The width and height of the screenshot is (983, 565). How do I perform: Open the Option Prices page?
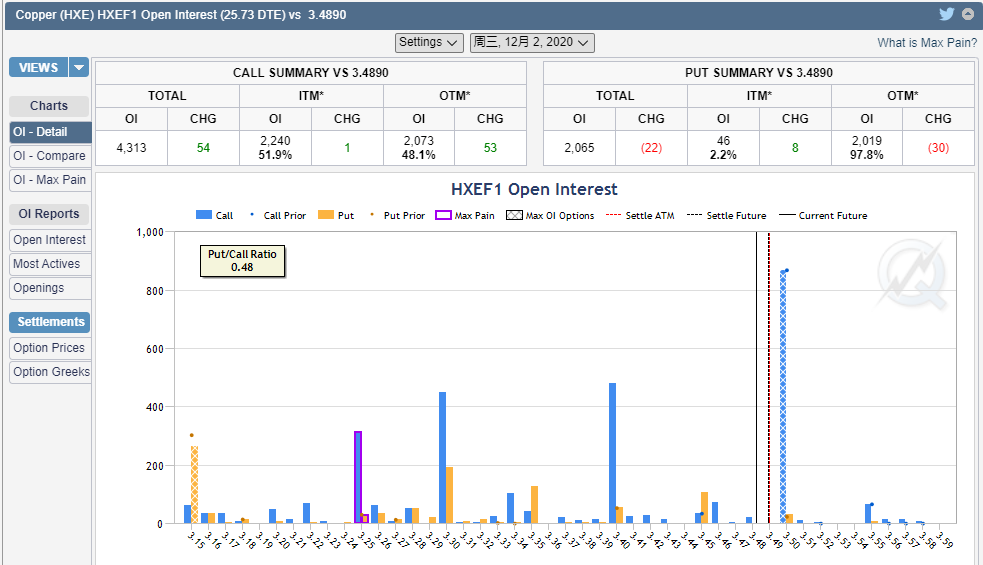[50, 347]
